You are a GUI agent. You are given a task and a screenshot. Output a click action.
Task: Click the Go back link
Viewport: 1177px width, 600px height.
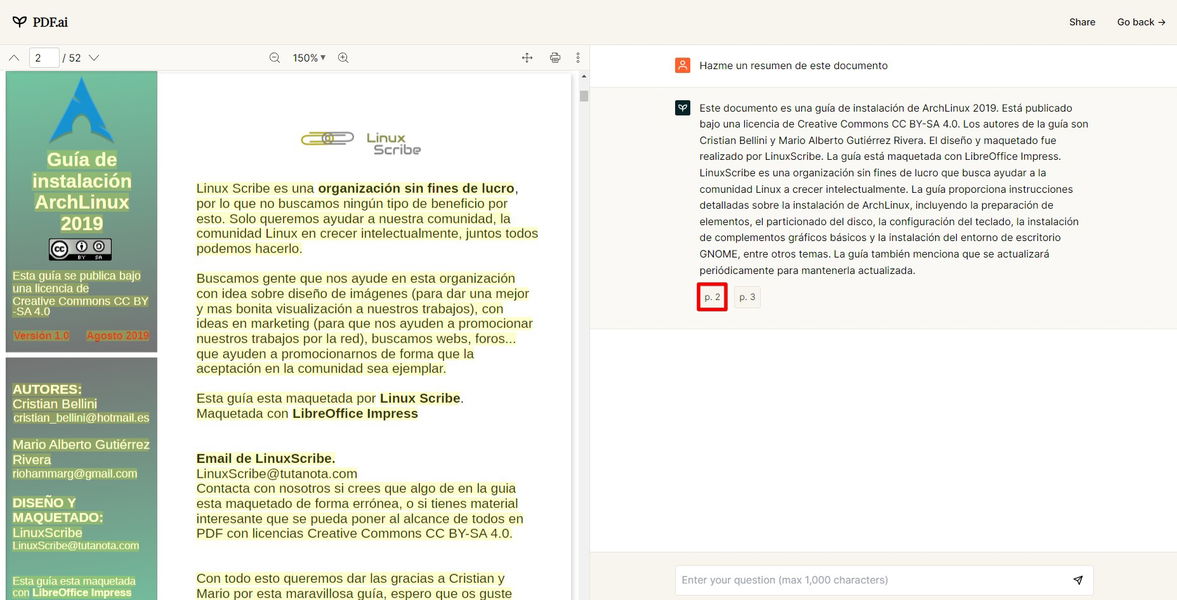(1141, 22)
